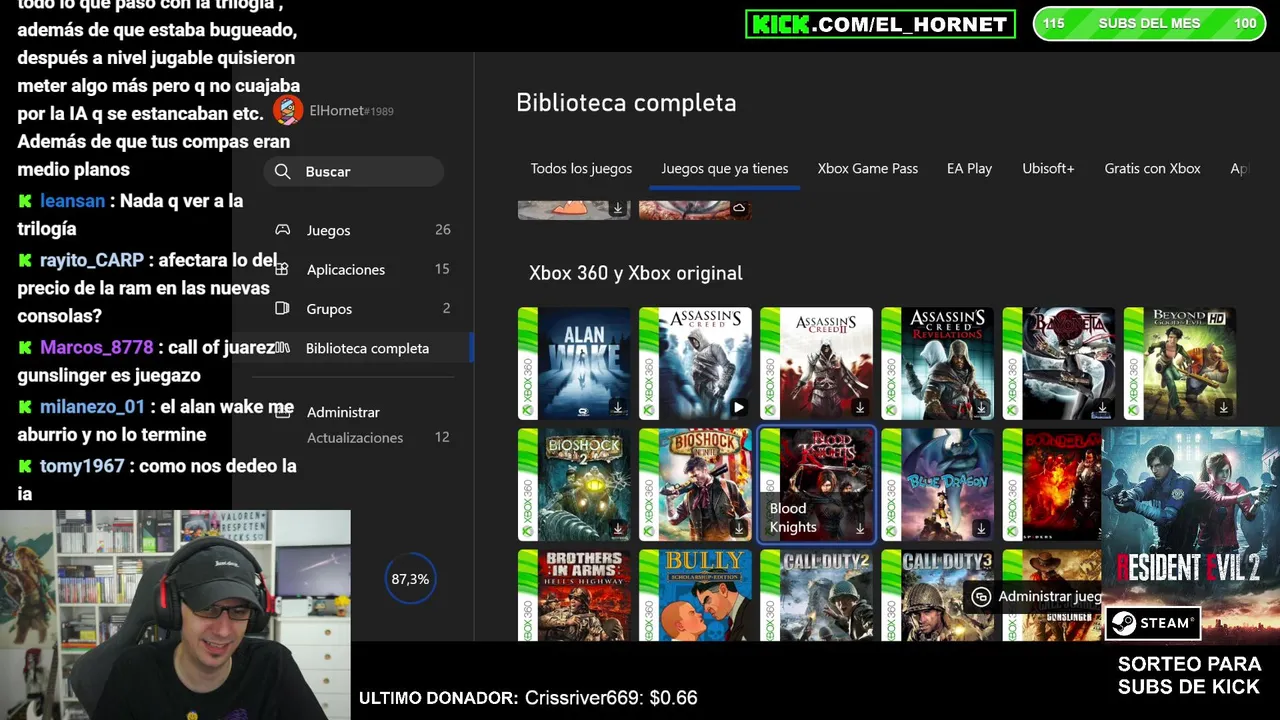
Task: Click the download icon on the Bayonetta tile
Action: pos(1102,408)
